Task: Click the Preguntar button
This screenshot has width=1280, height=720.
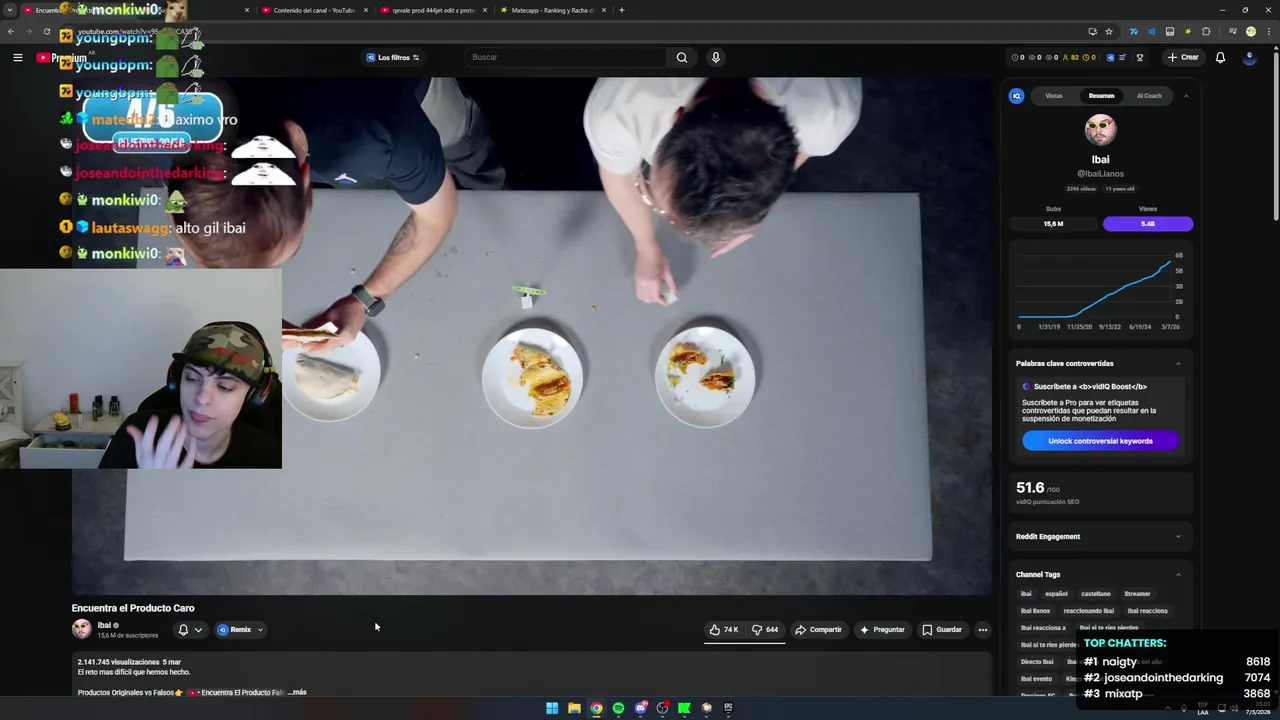Action: click(x=882, y=630)
